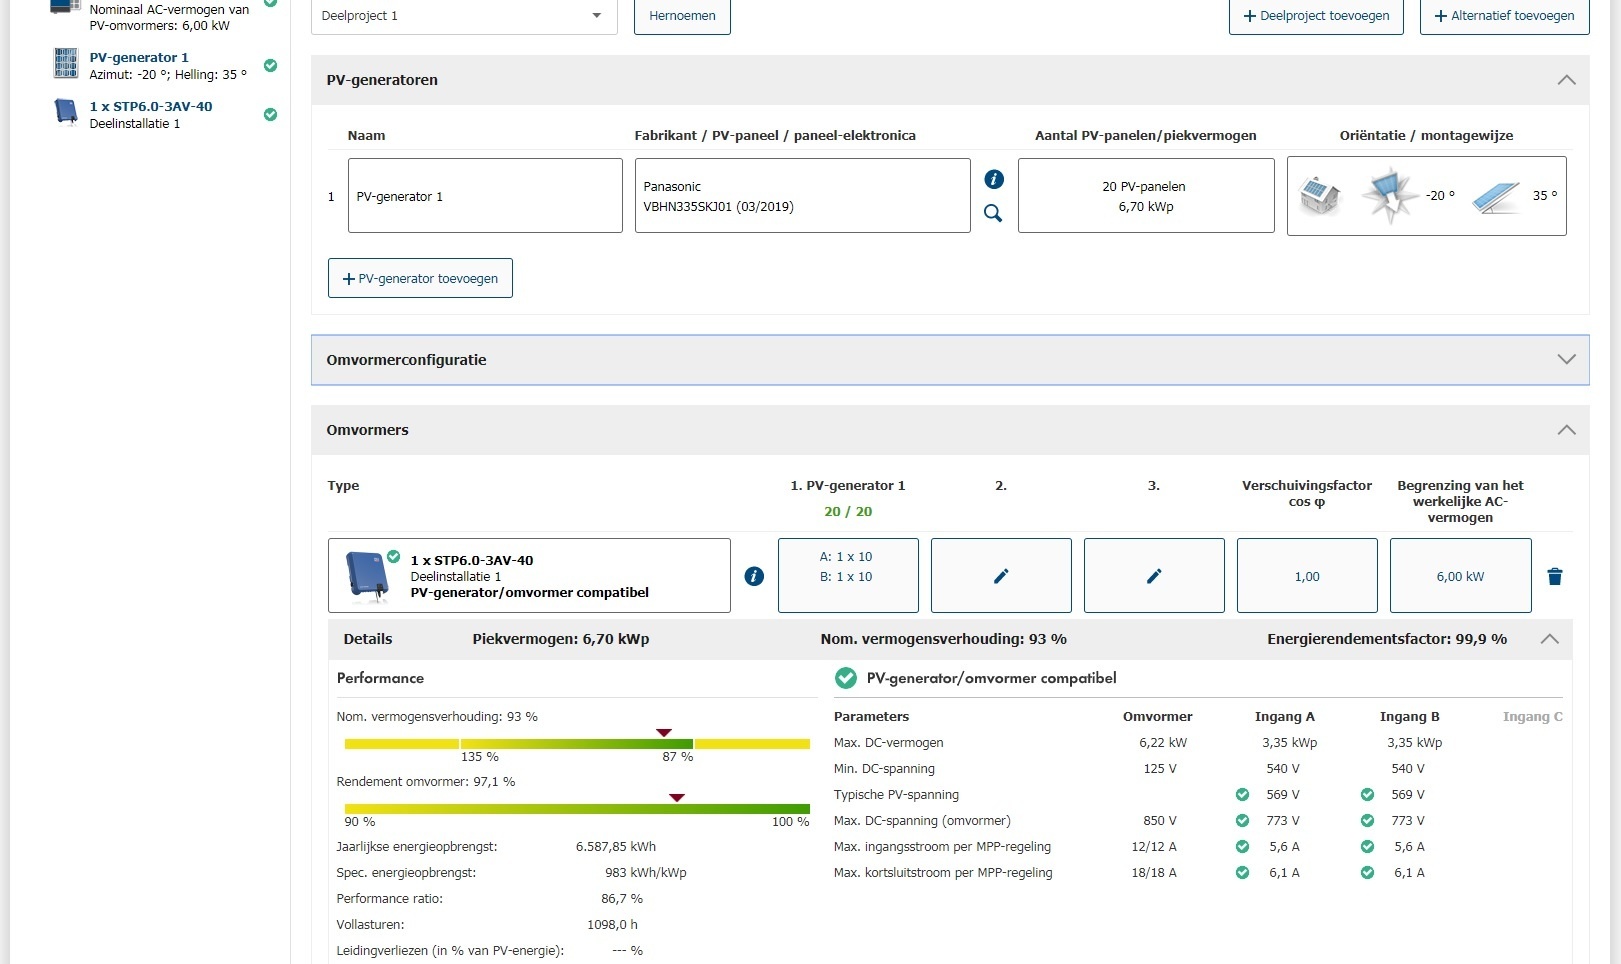
Task: Click PV-generator toevoegen button
Action: [x=420, y=278]
